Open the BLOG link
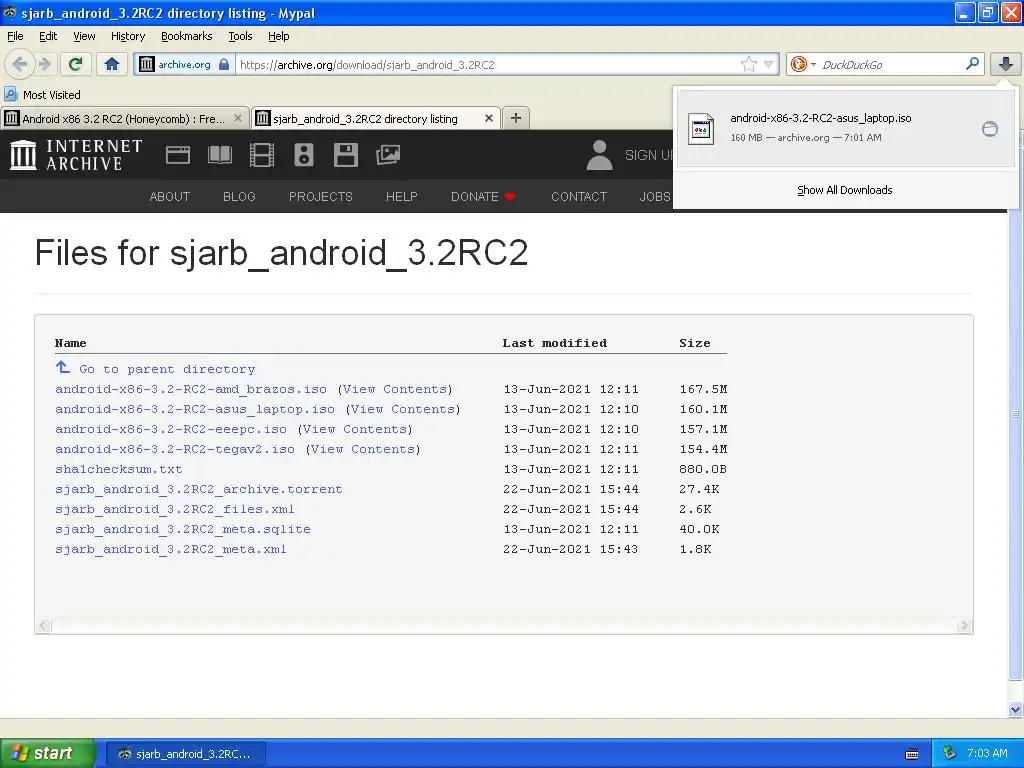 point(239,197)
